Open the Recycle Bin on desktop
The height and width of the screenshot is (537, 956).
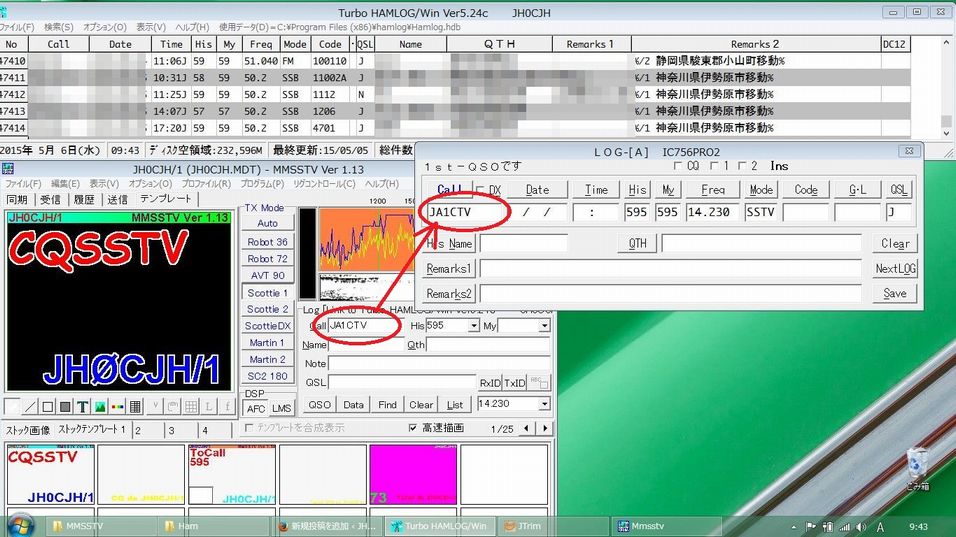coord(917,469)
